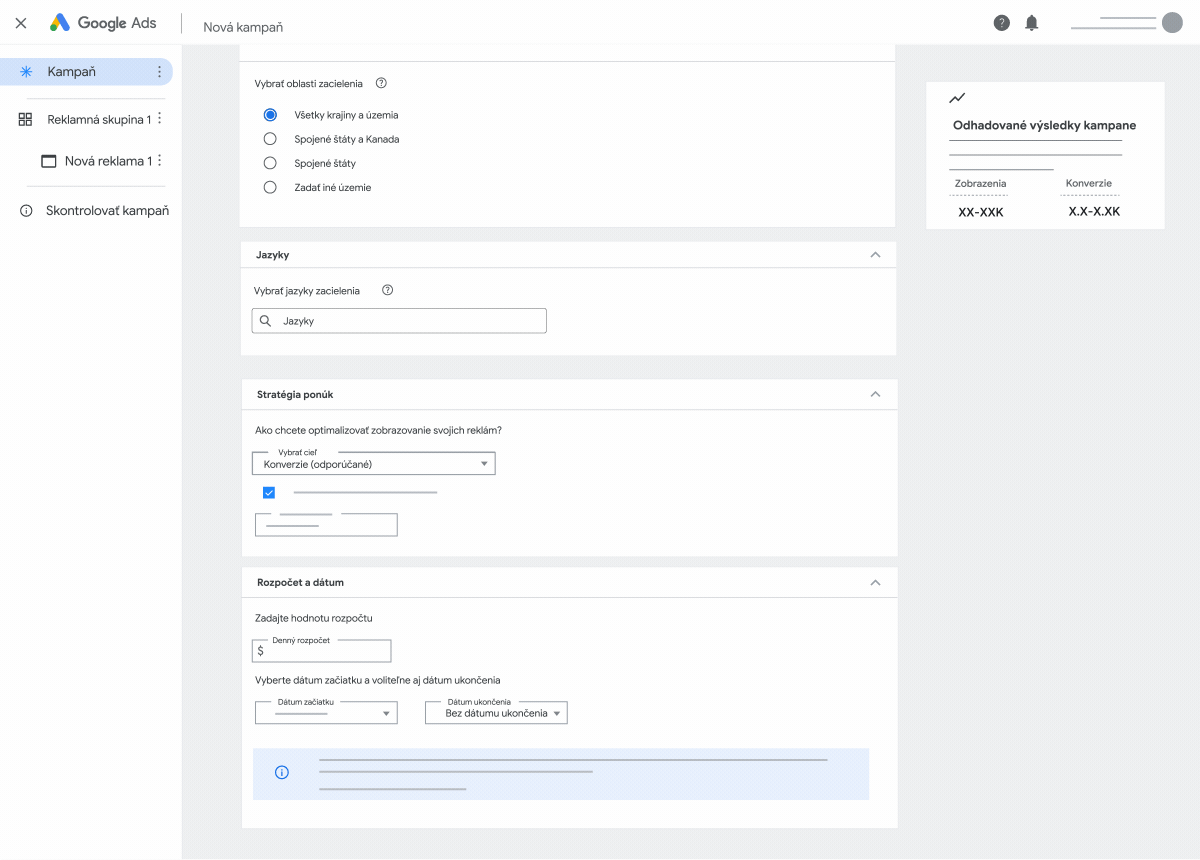
Task: Click the Zobrazenia label on estimates card
Action: coord(981,184)
